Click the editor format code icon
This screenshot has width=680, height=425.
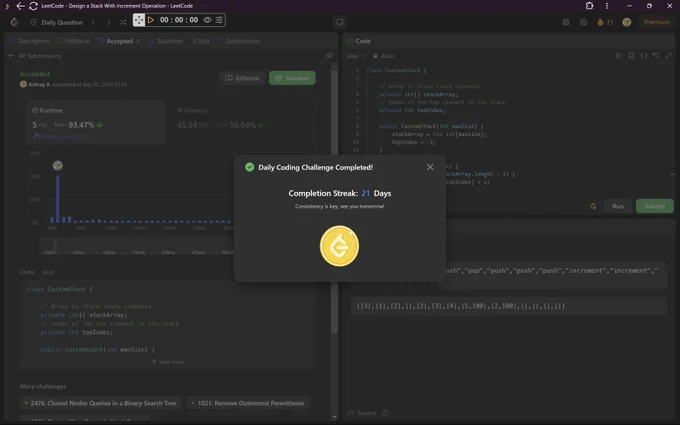coord(619,56)
